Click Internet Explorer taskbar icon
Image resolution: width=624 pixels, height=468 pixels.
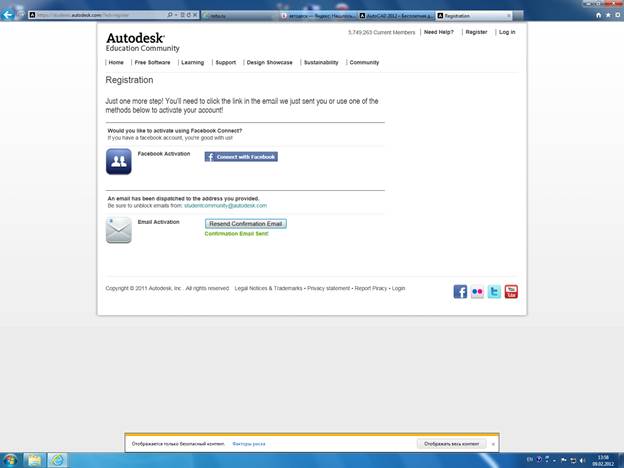tap(57, 460)
